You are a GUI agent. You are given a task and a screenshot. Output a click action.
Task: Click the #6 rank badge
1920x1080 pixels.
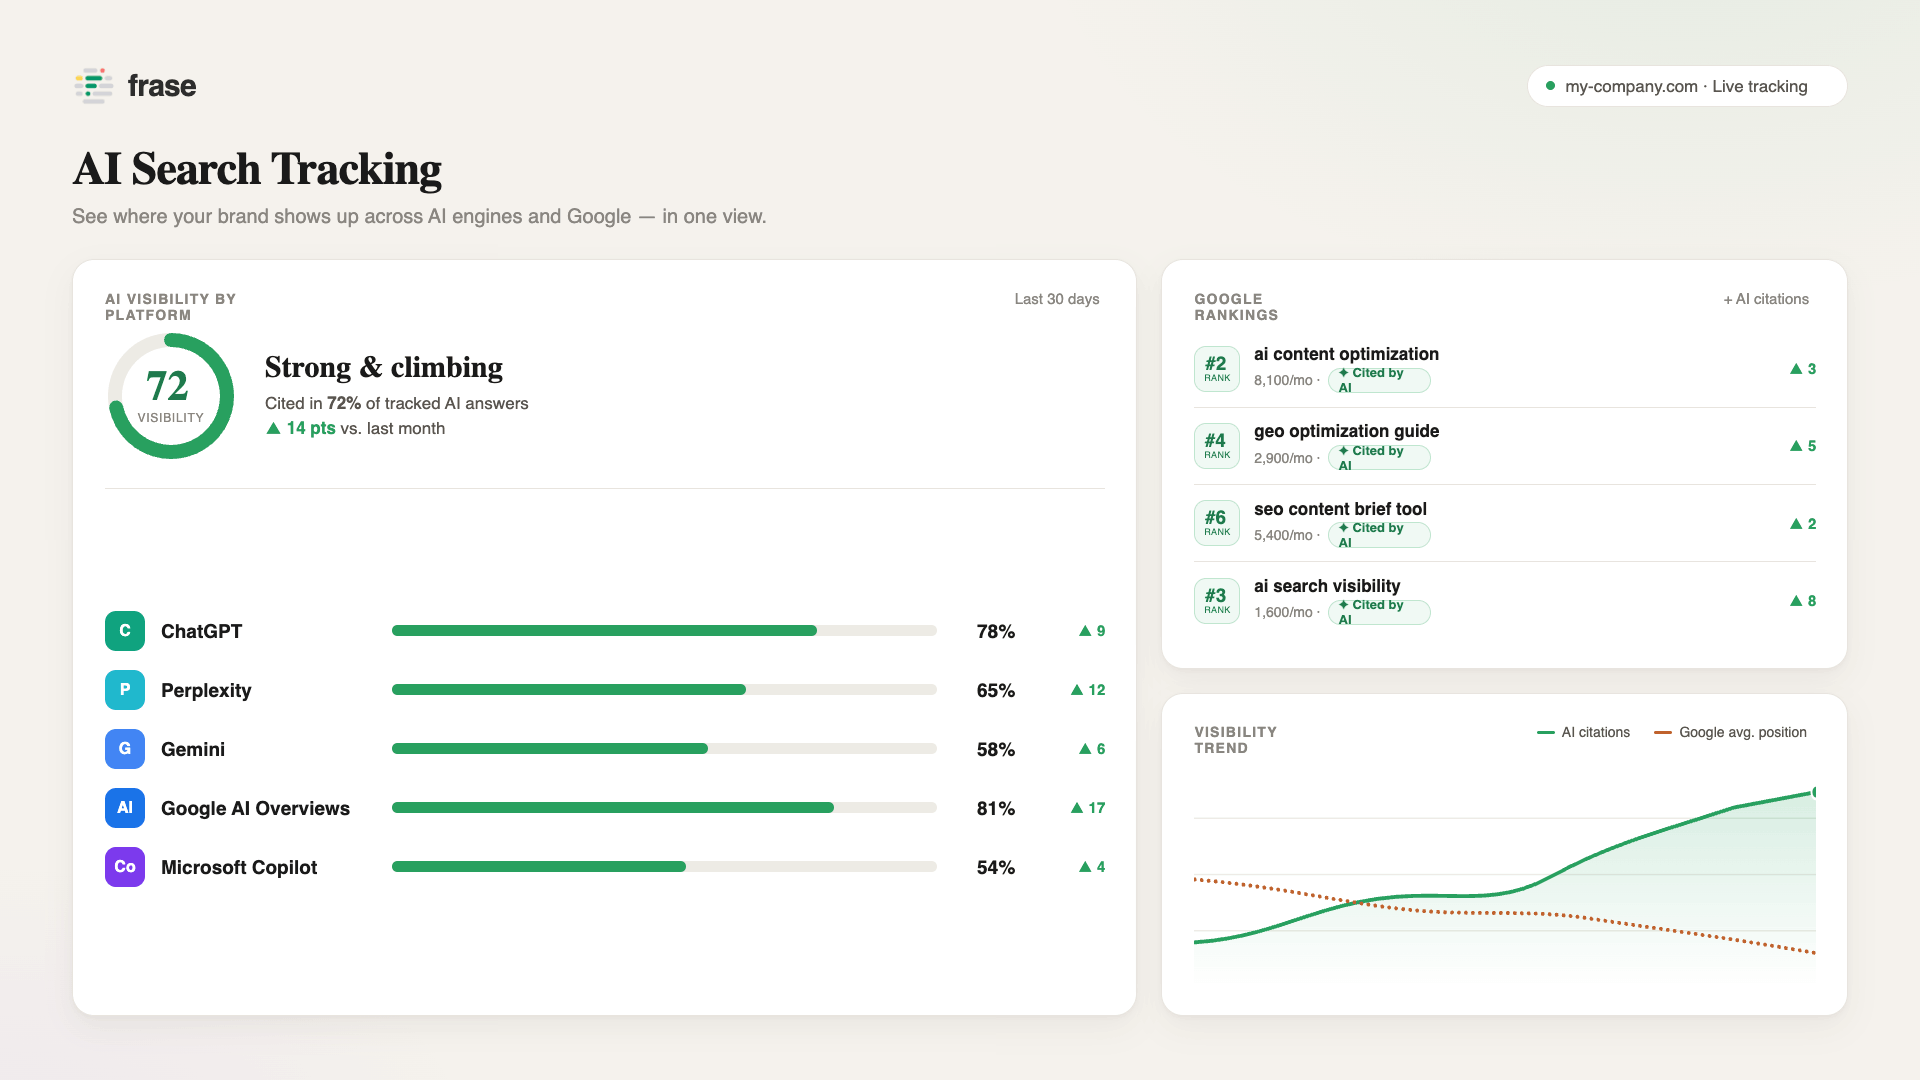pos(1217,523)
